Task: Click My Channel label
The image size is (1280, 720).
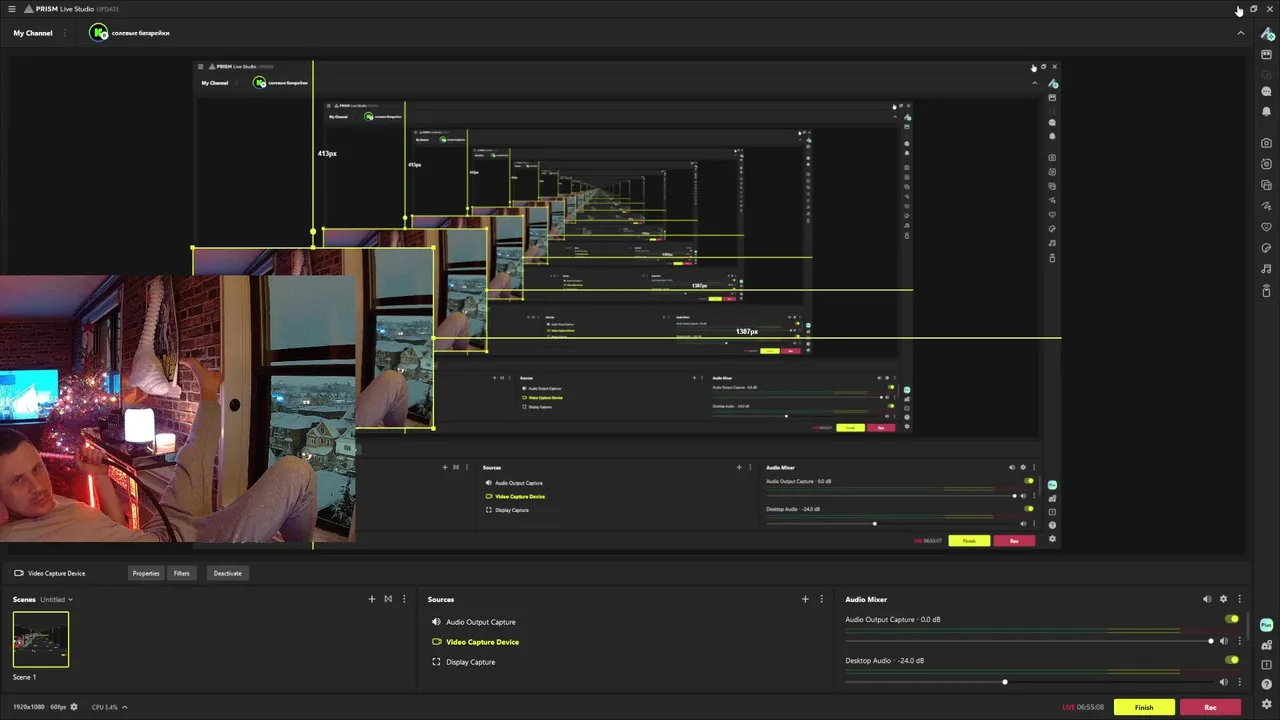Action: click(33, 33)
